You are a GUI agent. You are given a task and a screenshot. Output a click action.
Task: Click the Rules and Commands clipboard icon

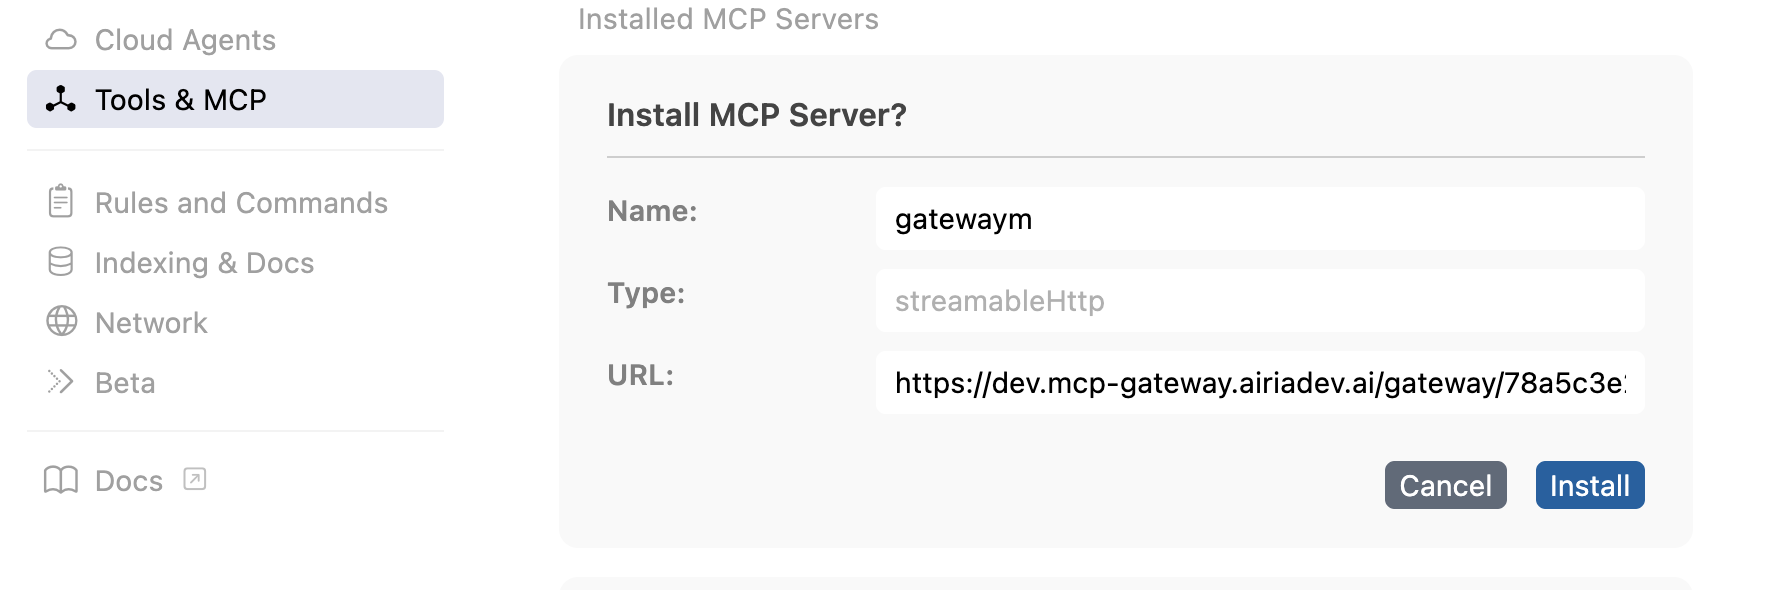tap(61, 202)
